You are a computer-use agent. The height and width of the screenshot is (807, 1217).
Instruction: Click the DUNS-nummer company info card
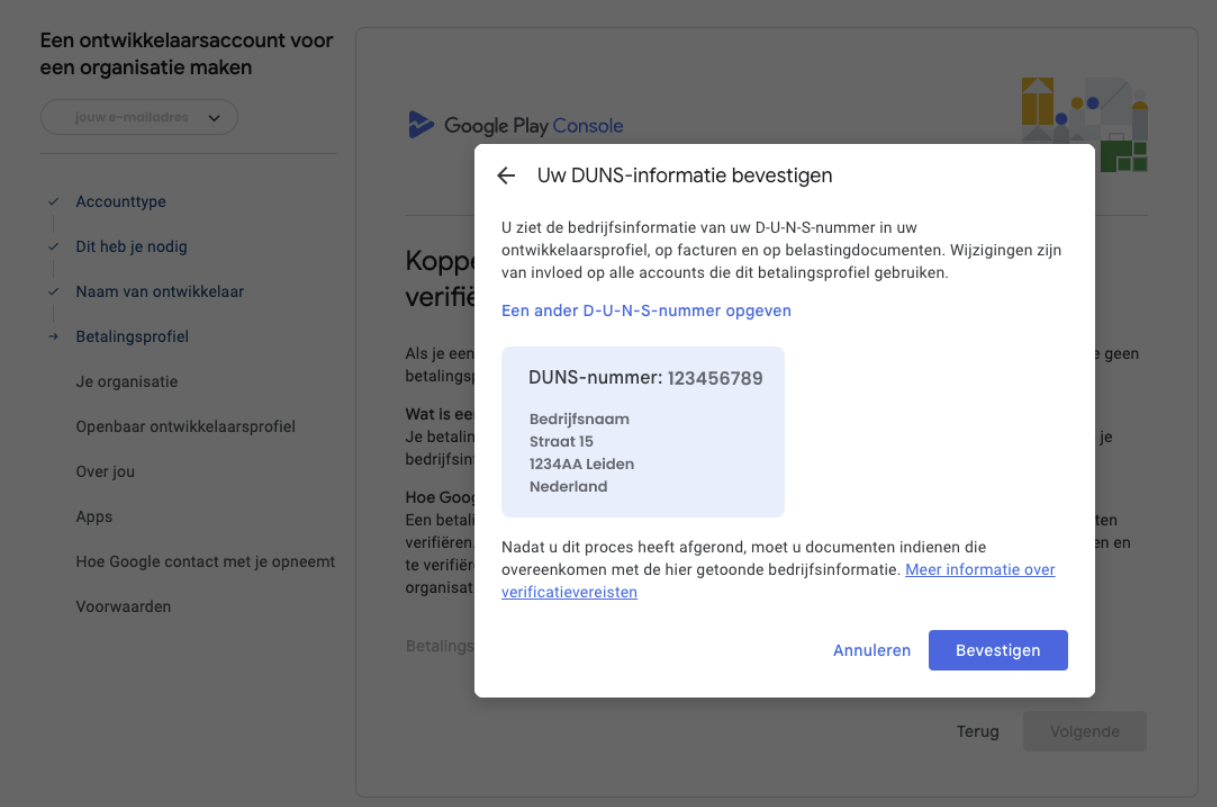pos(642,432)
